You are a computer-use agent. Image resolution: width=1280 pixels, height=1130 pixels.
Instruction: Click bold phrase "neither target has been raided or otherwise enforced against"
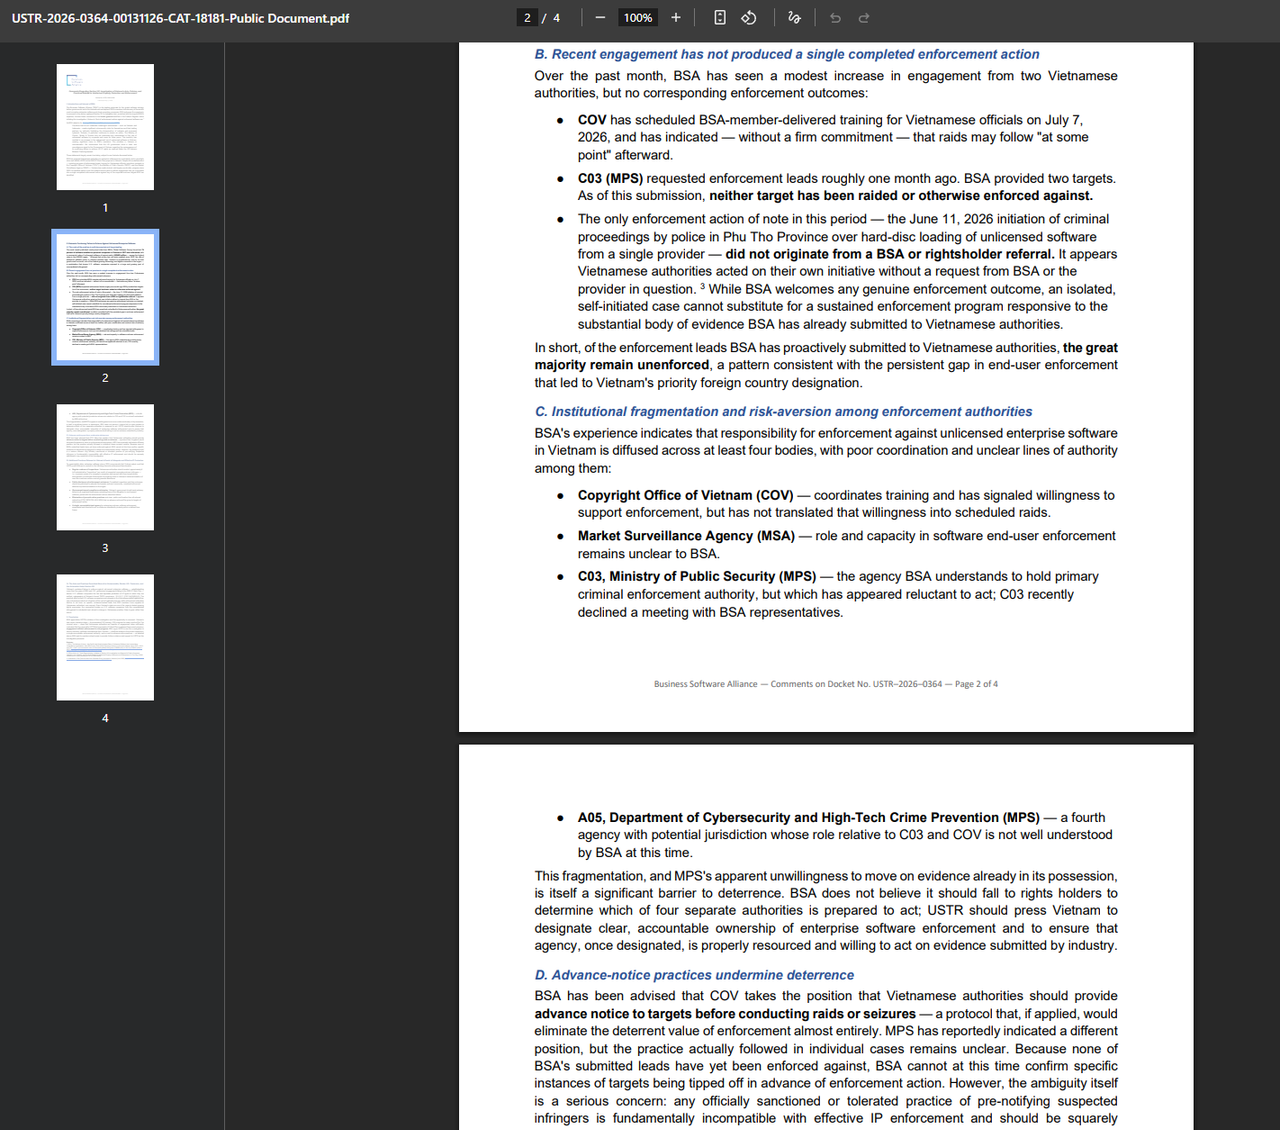point(901,196)
